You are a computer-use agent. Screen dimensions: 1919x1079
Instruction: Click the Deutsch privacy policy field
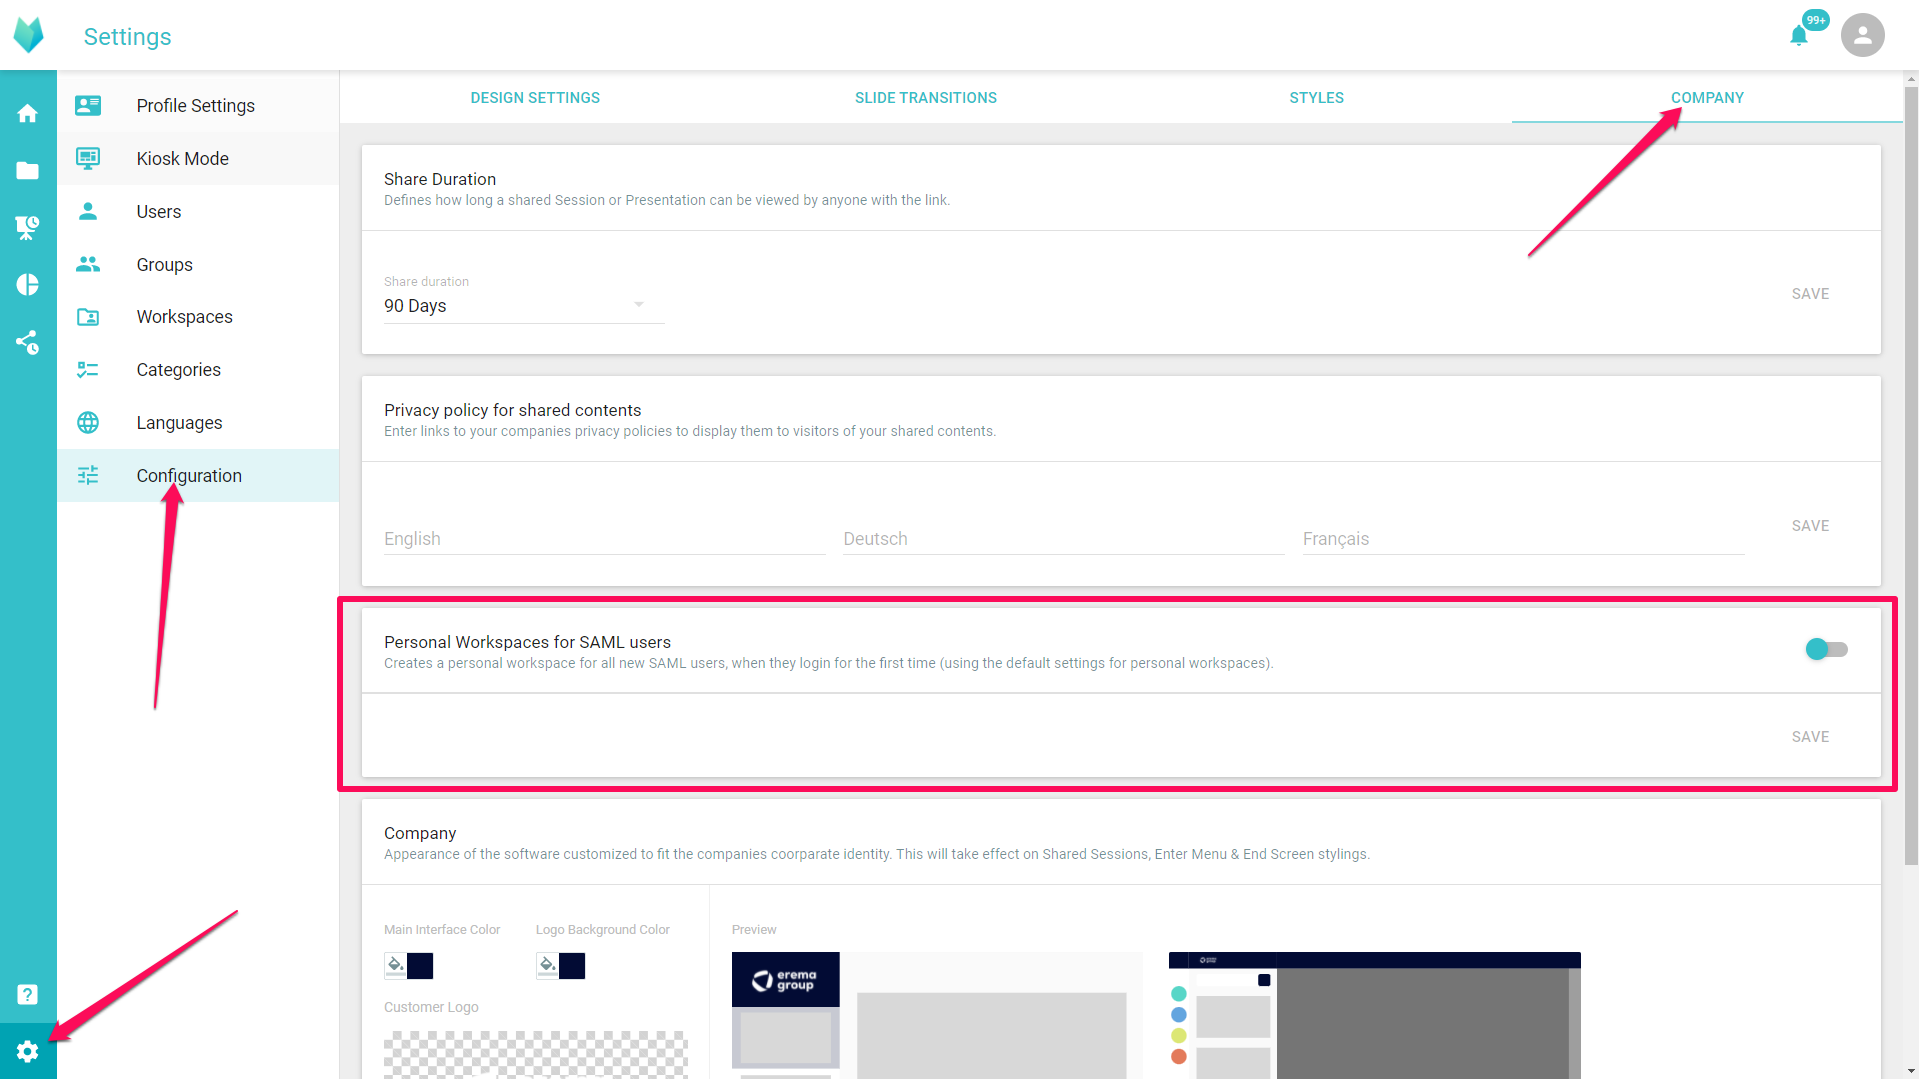1063,539
